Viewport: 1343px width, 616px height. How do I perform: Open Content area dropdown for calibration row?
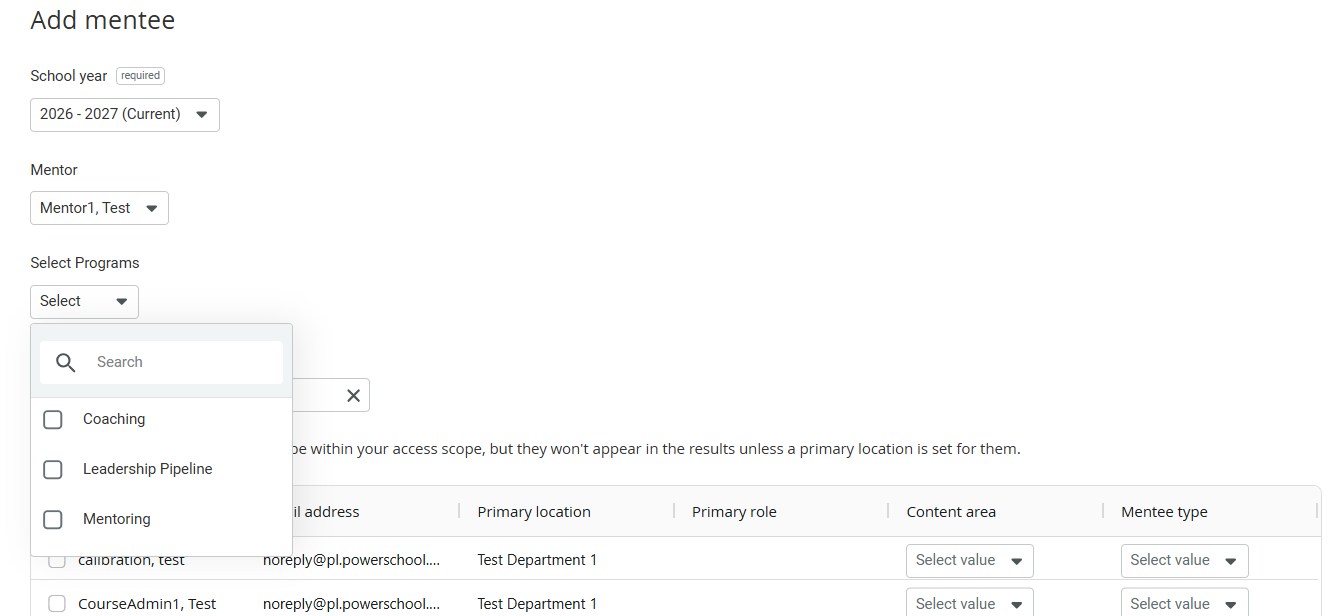tap(970, 561)
